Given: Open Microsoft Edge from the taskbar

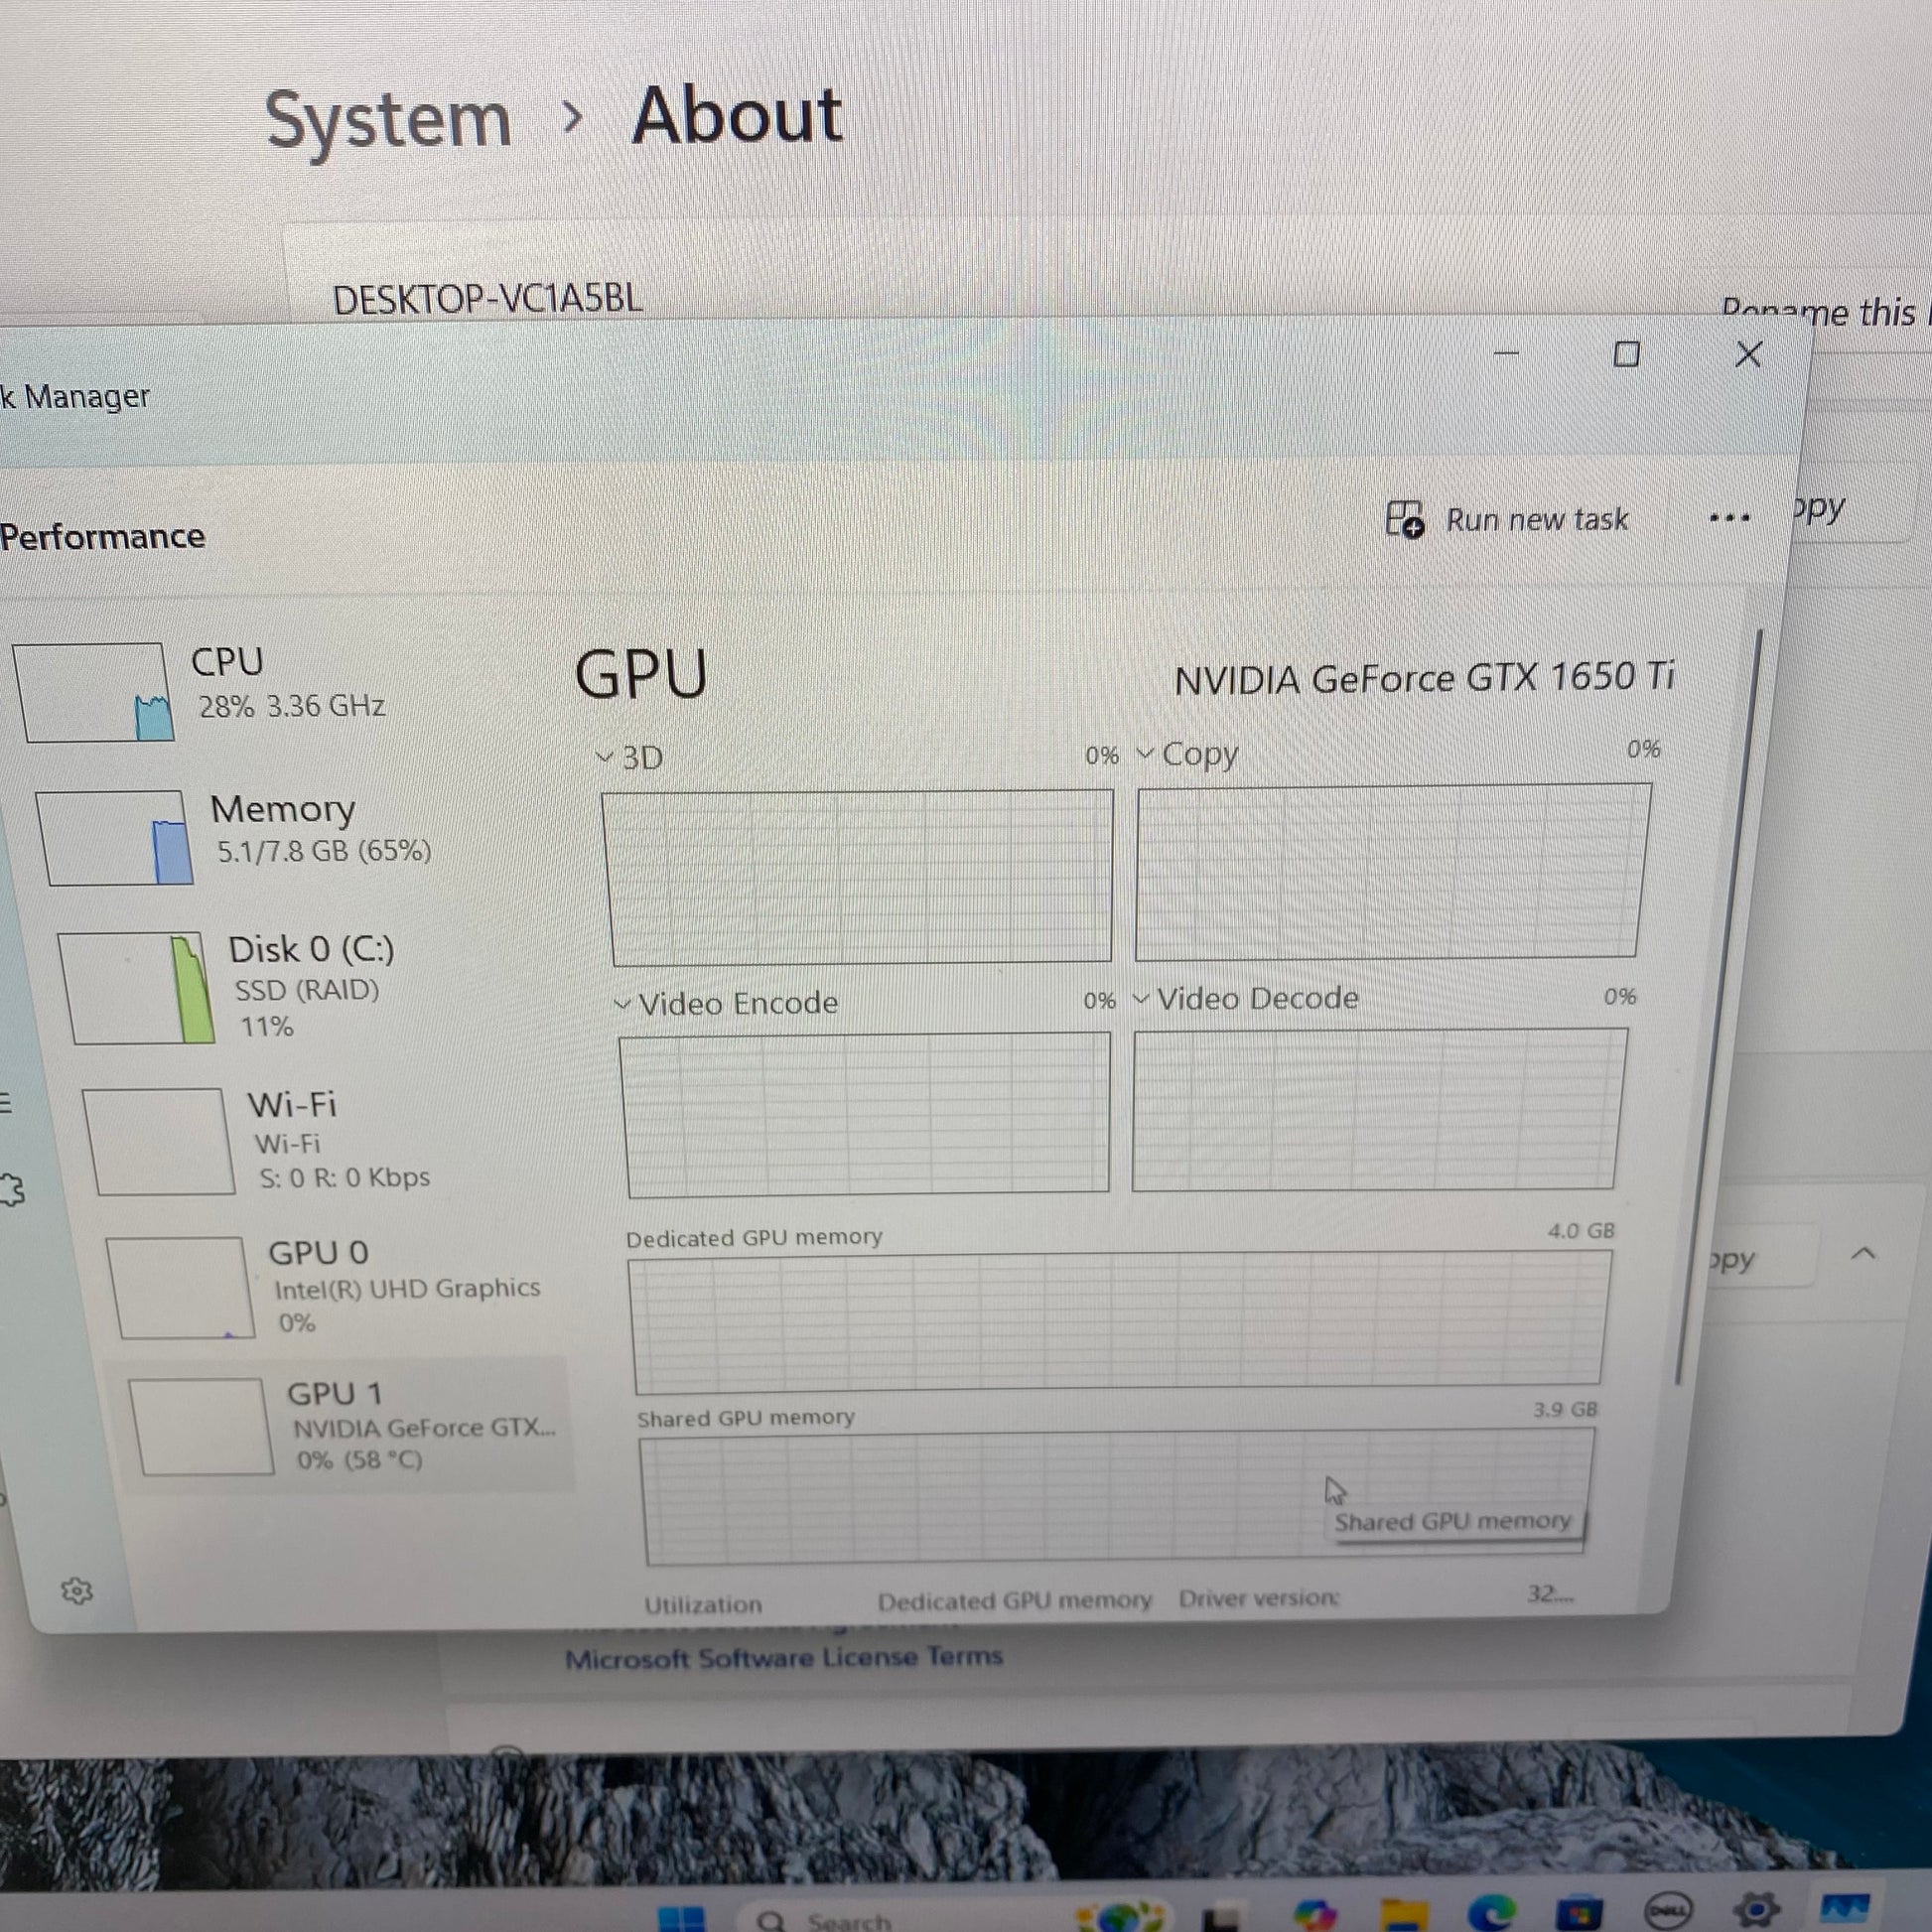Looking at the screenshot, I should click(1490, 1914).
